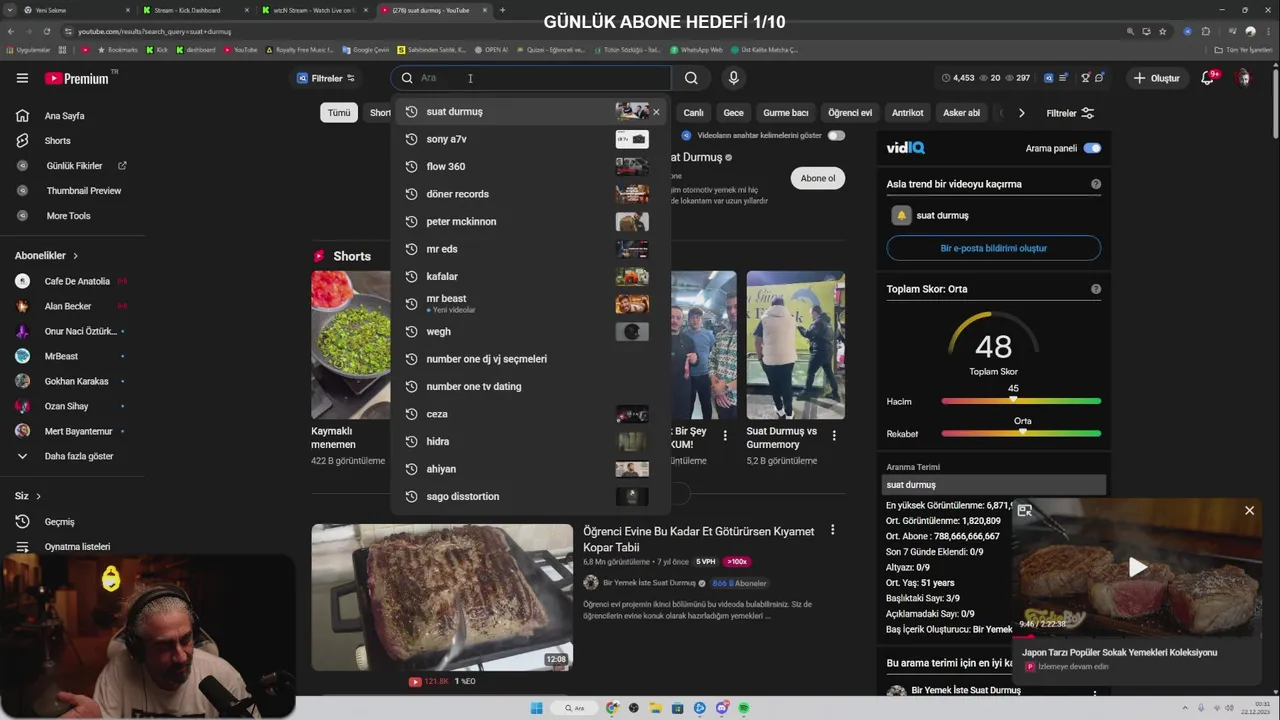Open Spotify from the taskbar
1280x720 pixels.
coord(745,708)
